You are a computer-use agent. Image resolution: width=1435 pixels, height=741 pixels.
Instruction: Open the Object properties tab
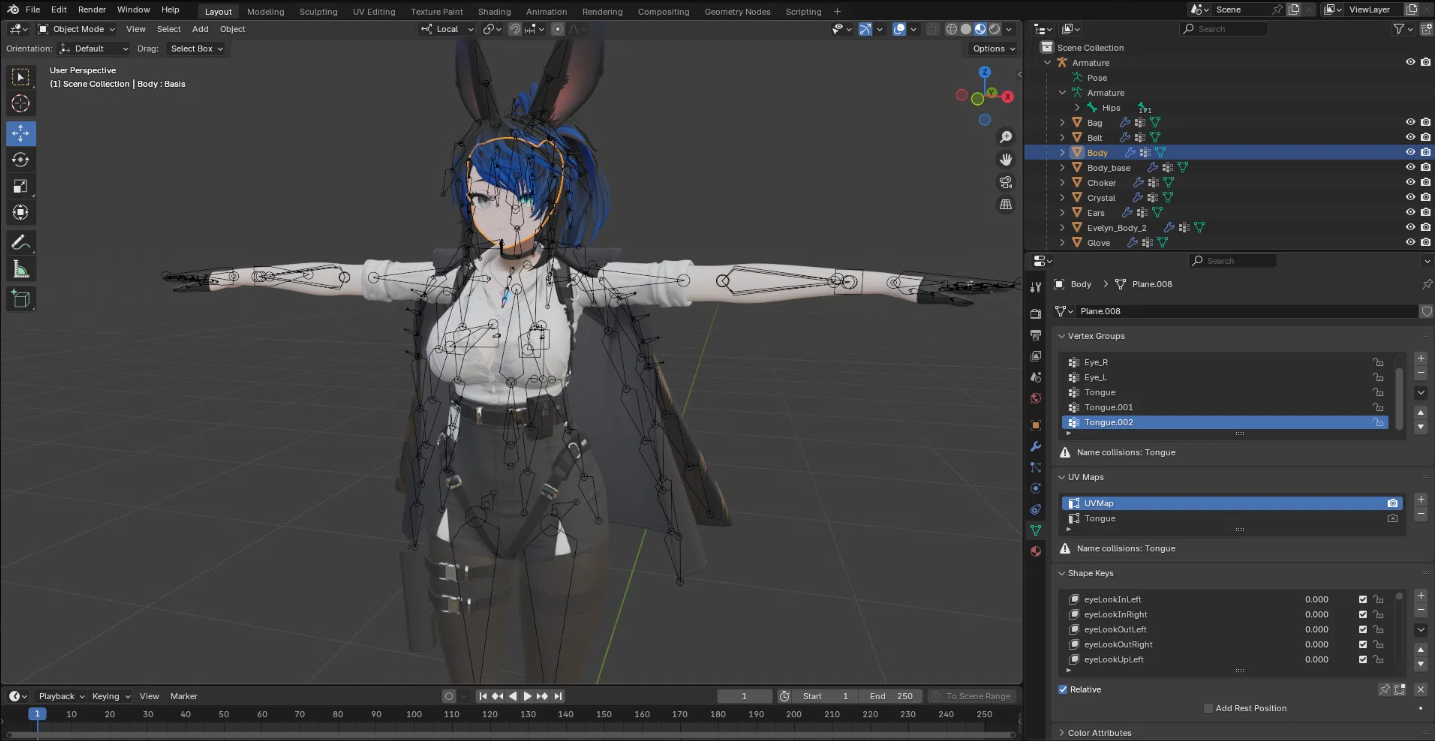[1036, 425]
